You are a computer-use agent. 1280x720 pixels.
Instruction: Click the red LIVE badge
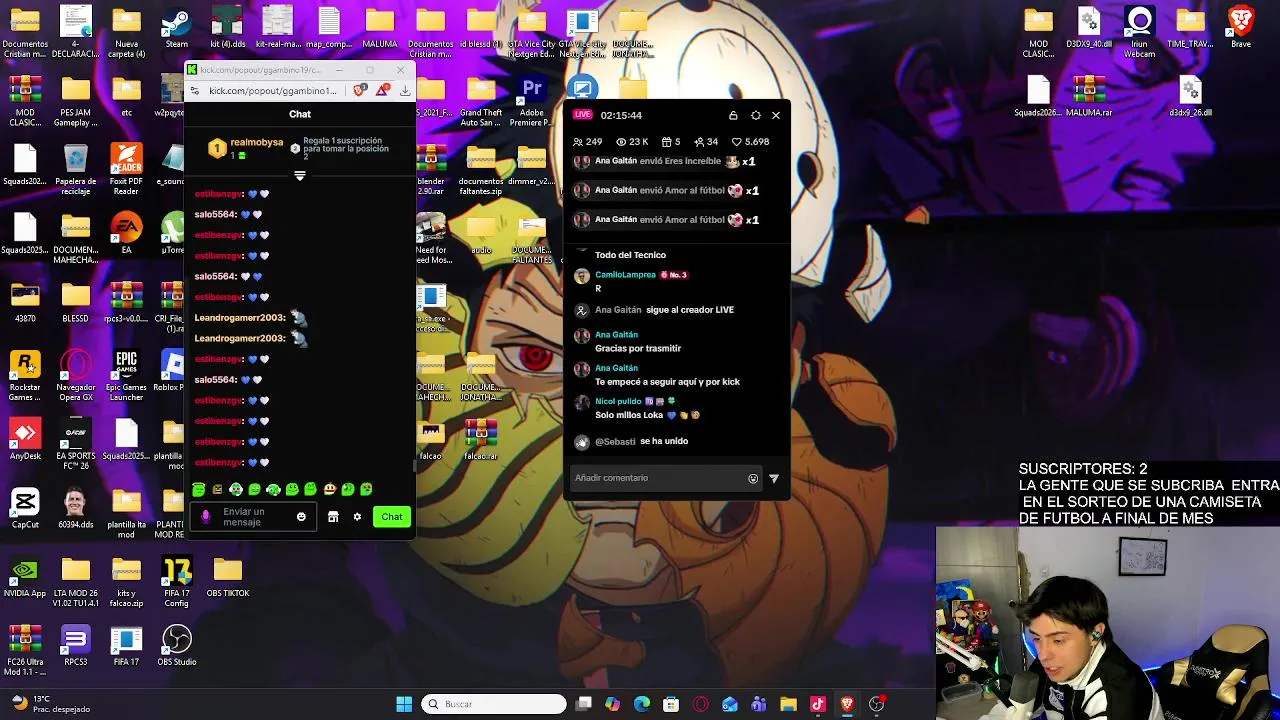[582, 115]
